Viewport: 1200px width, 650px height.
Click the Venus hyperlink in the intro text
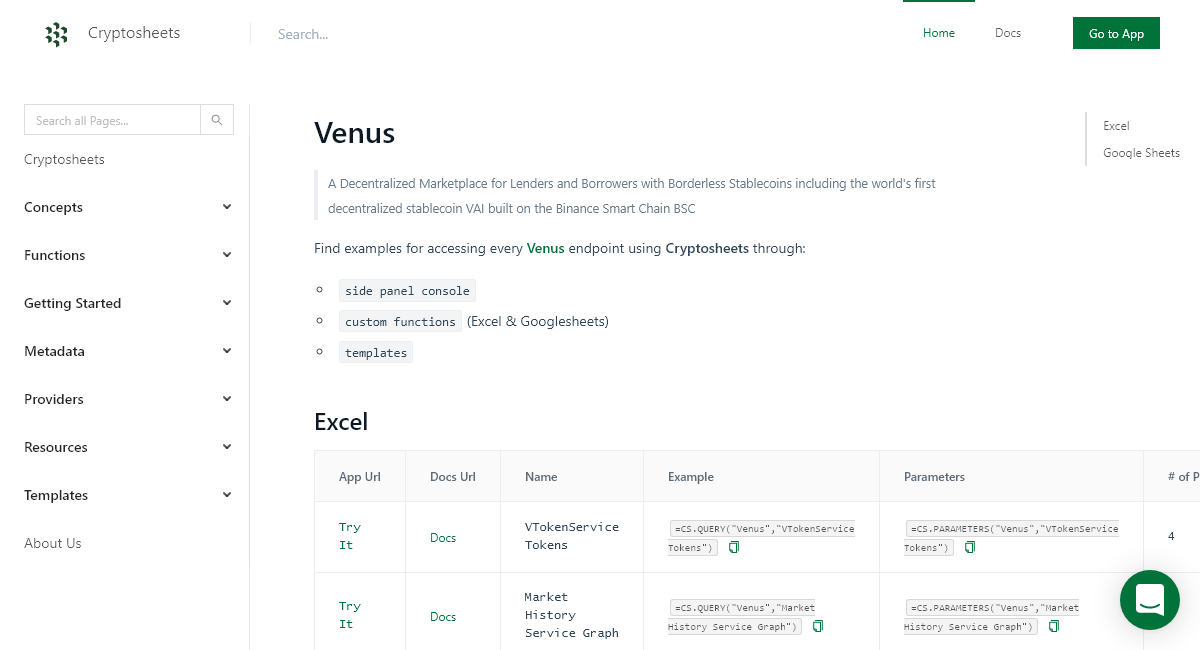[545, 248]
